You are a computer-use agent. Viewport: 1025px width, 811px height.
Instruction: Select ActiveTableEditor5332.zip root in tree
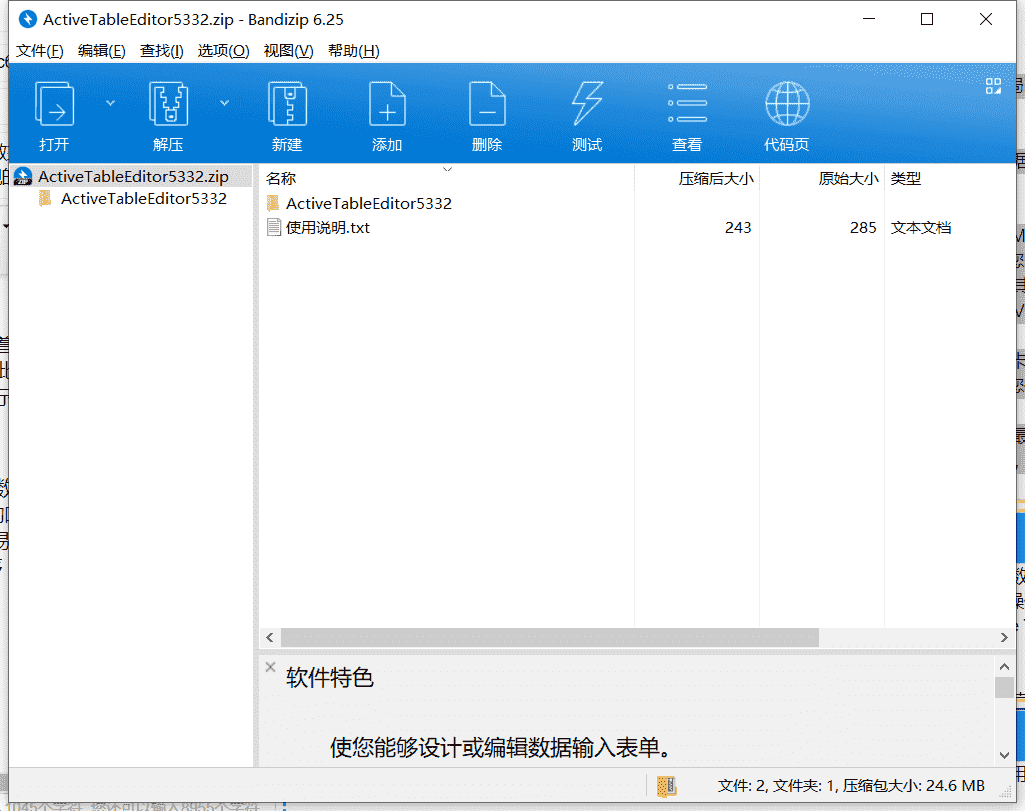[133, 176]
